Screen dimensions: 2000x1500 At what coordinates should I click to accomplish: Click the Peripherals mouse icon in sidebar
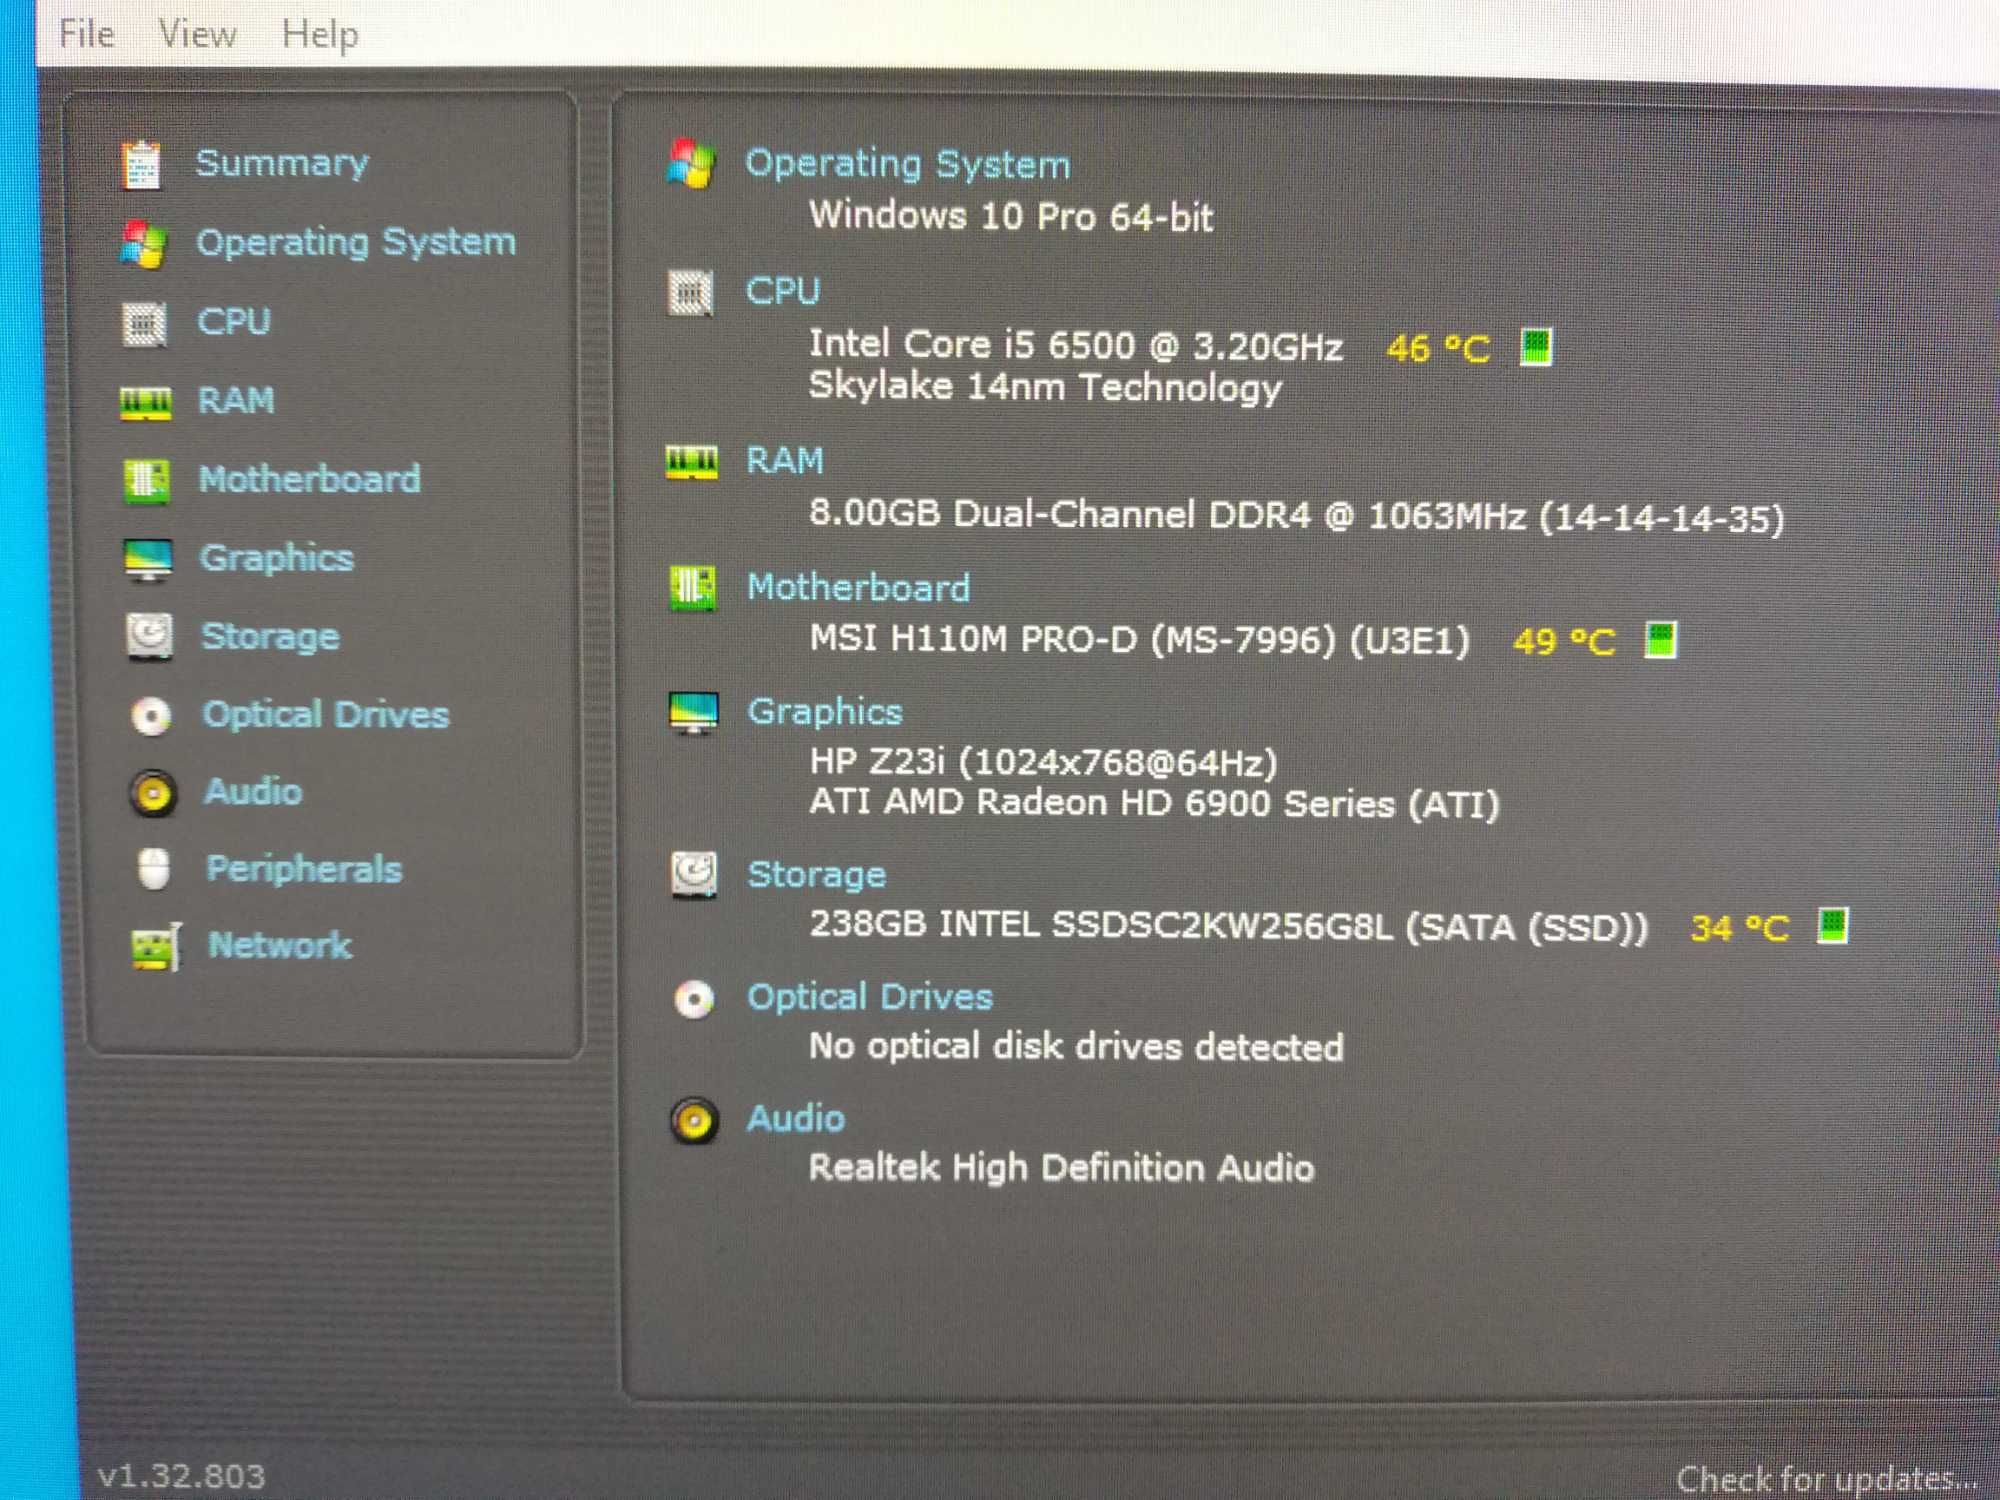coord(154,869)
